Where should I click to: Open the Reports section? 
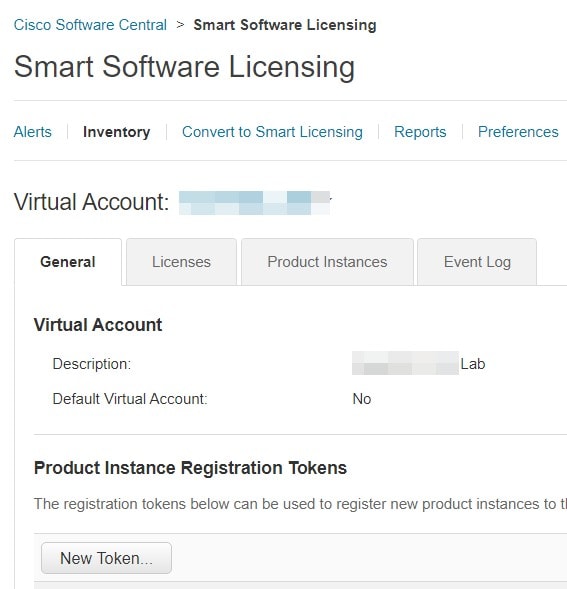tap(420, 132)
